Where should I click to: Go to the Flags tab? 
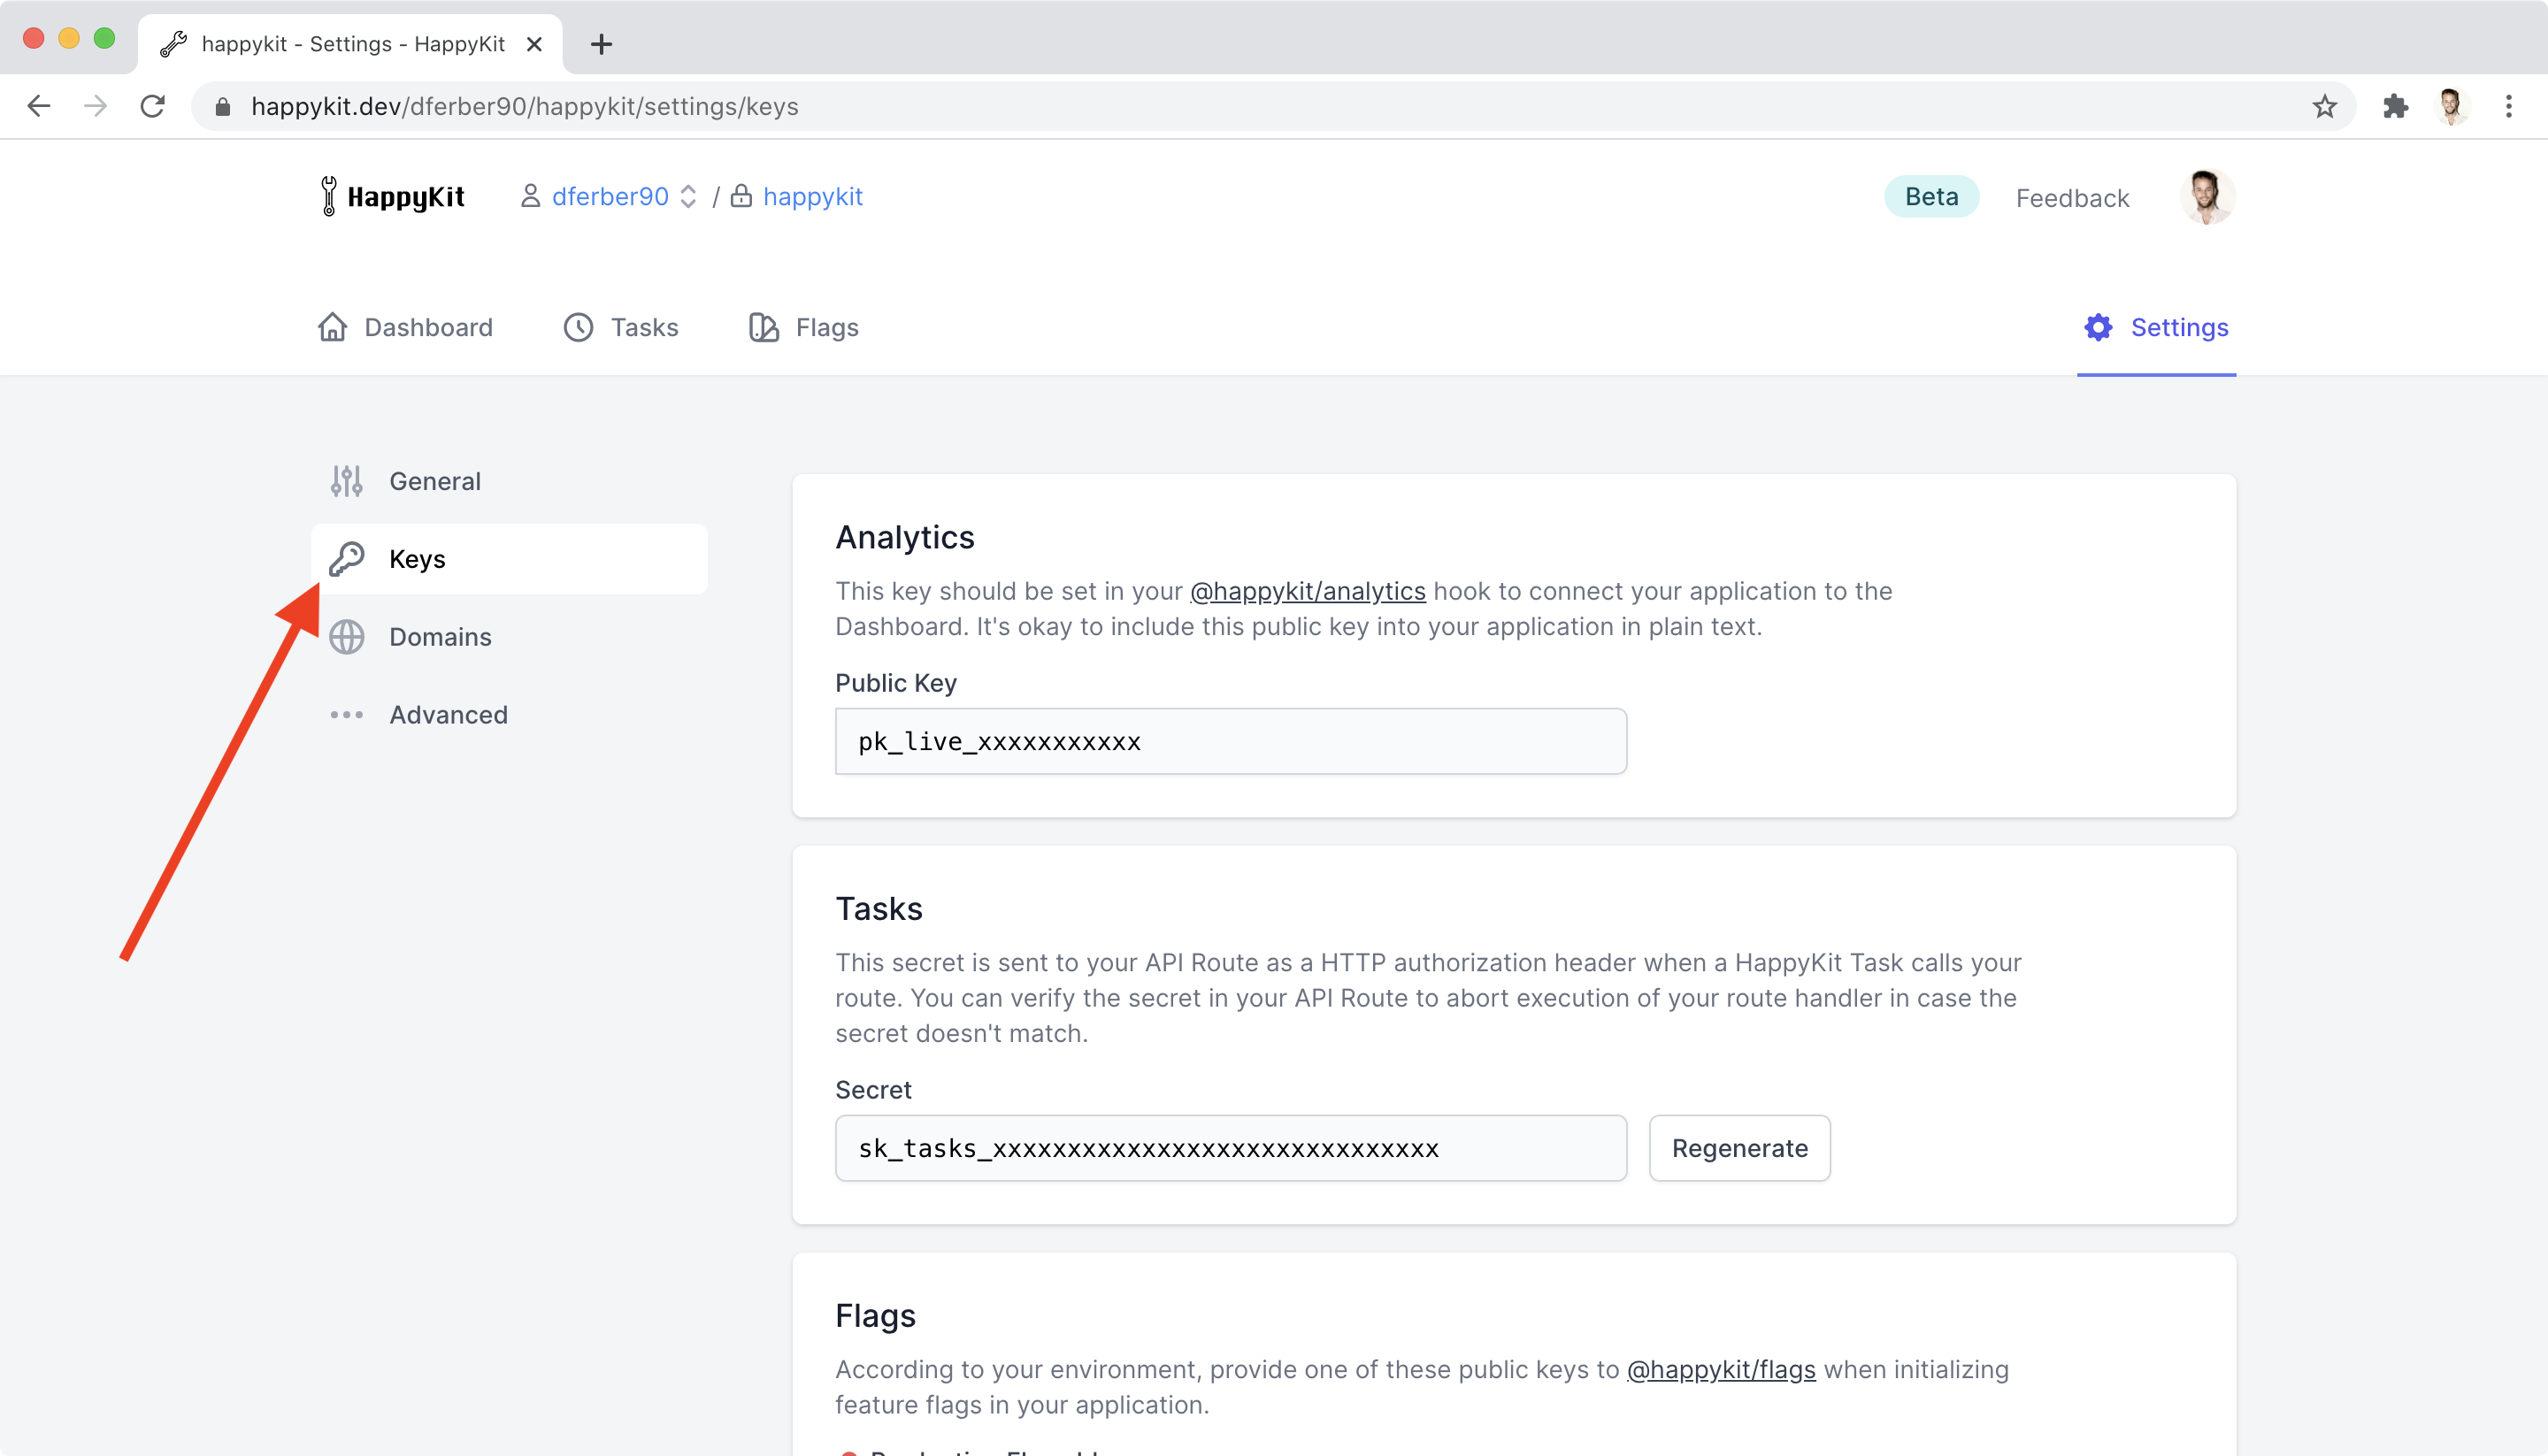click(804, 327)
